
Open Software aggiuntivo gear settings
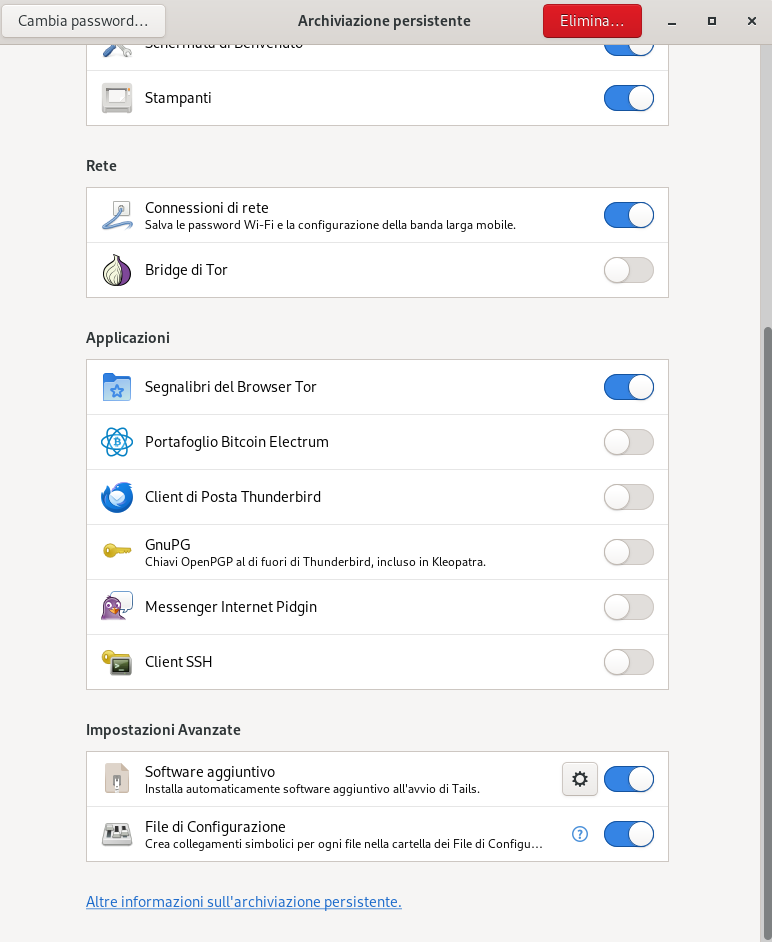click(x=580, y=779)
